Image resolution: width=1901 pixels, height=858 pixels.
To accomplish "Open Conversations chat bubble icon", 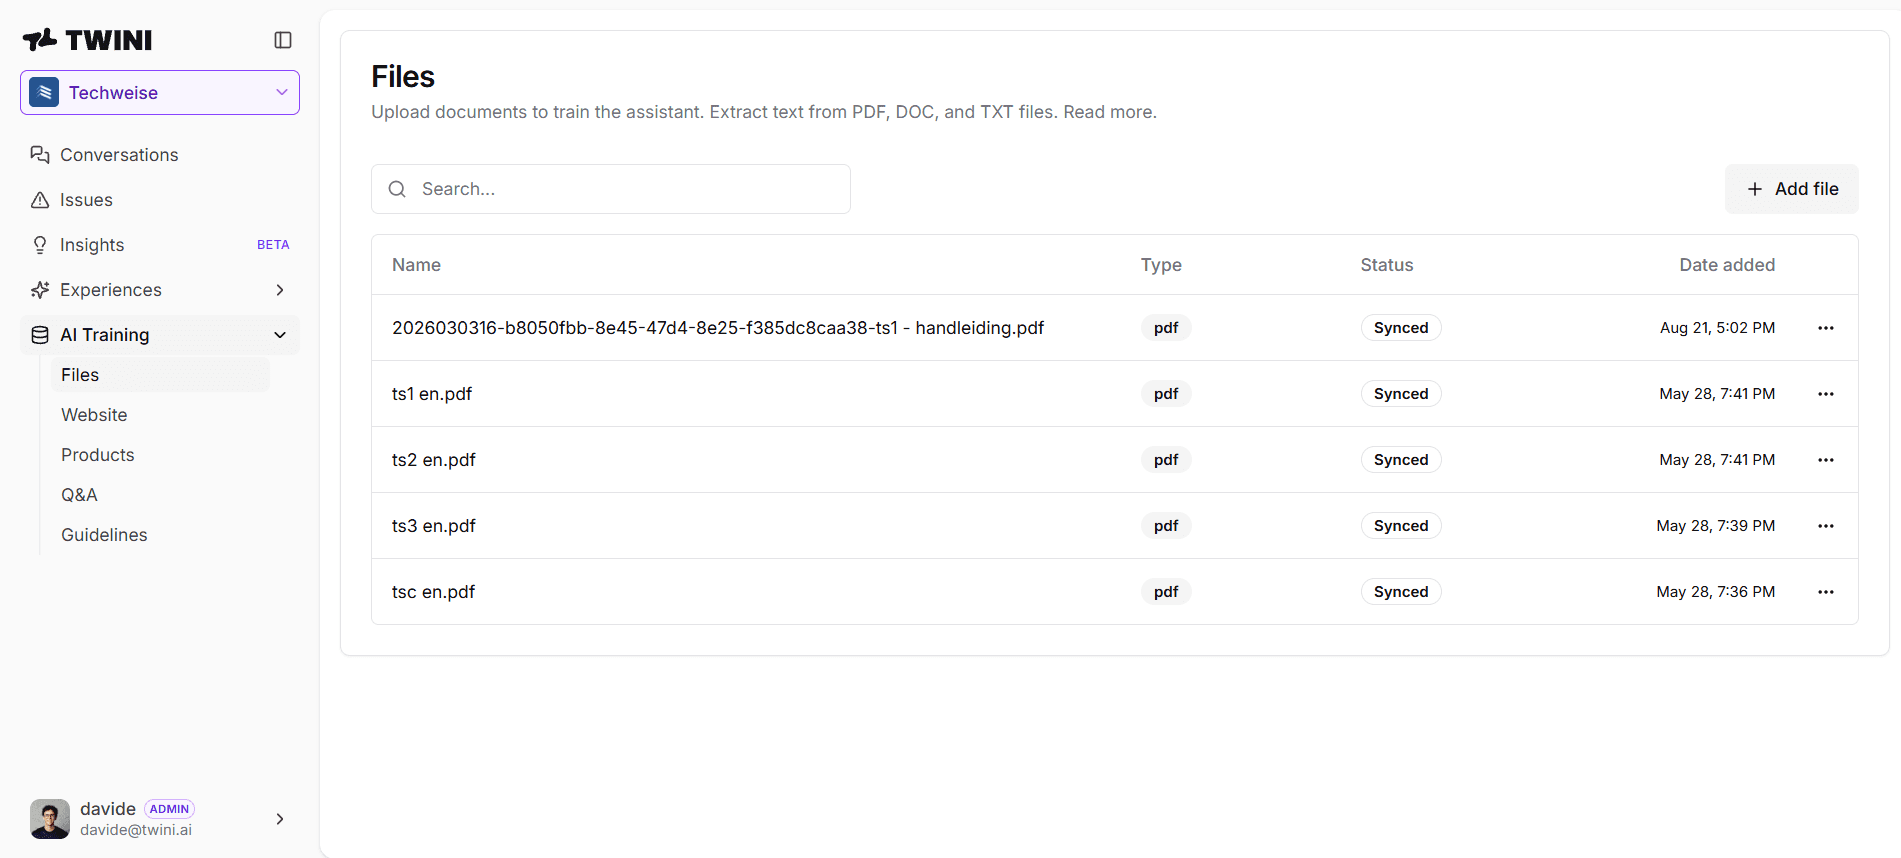I will point(40,155).
